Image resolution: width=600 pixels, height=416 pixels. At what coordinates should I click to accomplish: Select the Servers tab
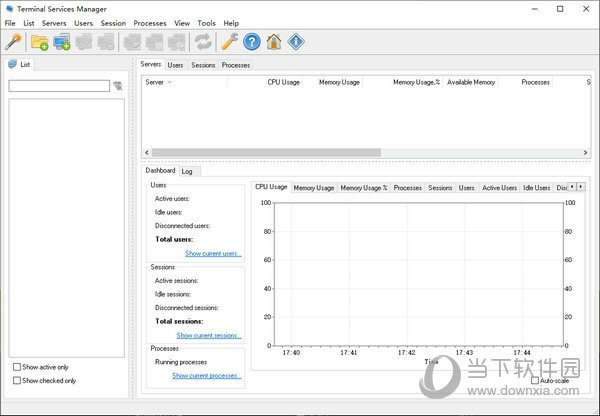(x=151, y=64)
